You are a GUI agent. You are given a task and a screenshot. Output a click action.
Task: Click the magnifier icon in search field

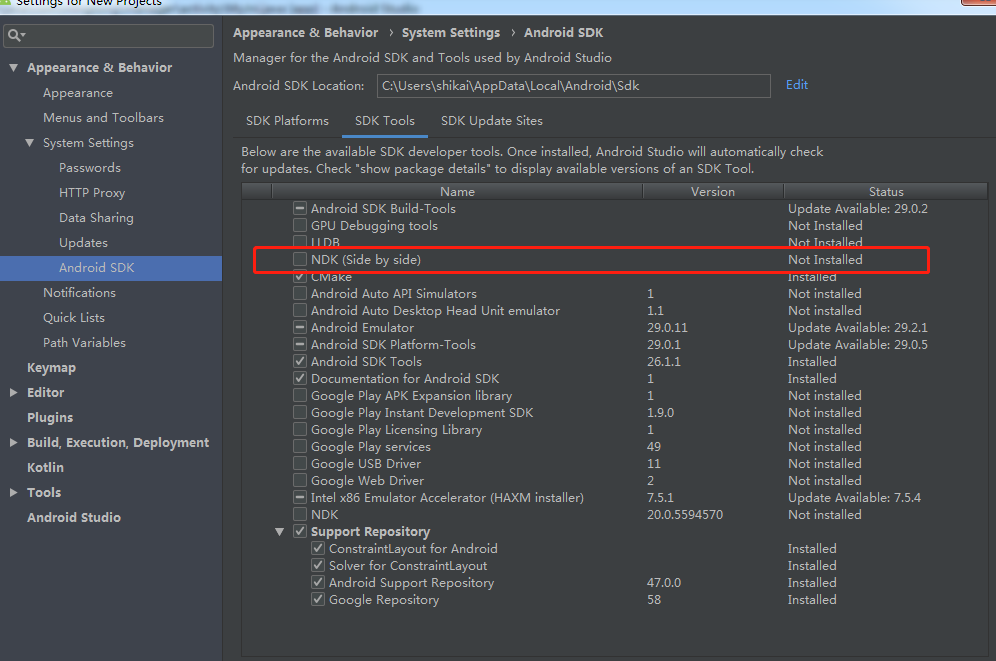(x=15, y=35)
